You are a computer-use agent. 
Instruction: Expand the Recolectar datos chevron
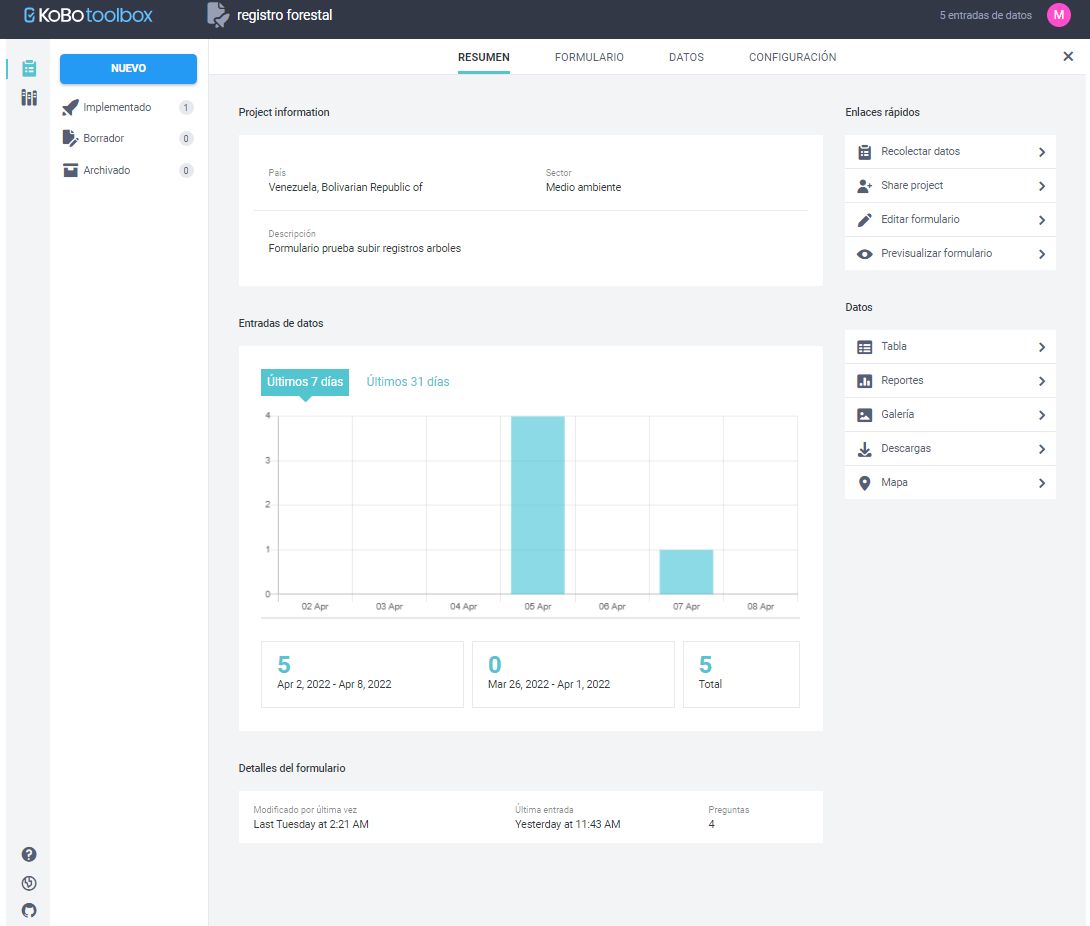pyautogui.click(x=1041, y=152)
